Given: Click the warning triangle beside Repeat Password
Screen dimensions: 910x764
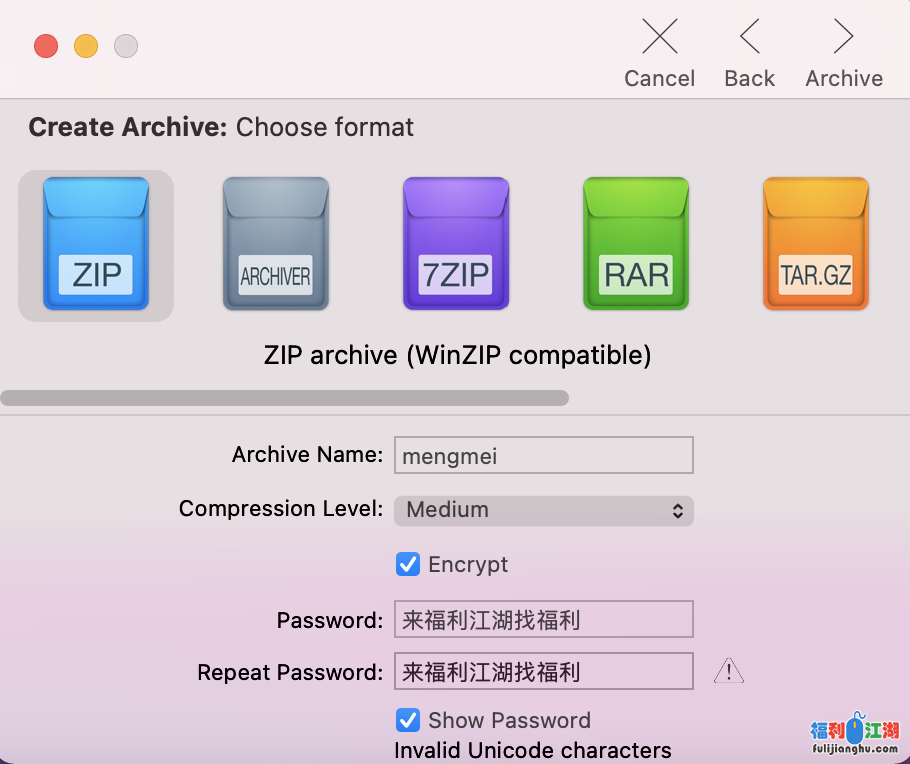Looking at the screenshot, I should pyautogui.click(x=729, y=671).
